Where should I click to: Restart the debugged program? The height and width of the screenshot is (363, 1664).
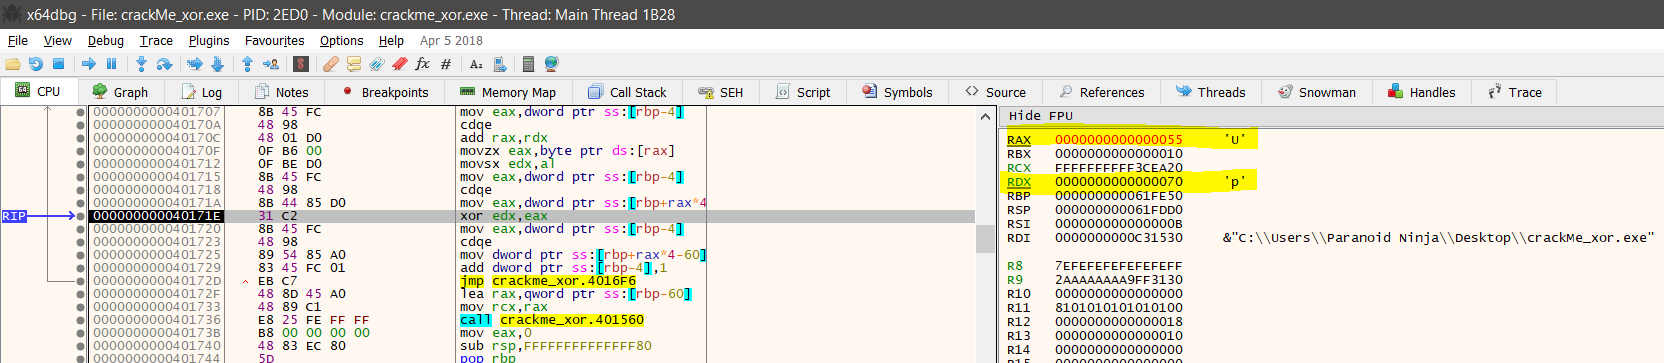click(36, 64)
